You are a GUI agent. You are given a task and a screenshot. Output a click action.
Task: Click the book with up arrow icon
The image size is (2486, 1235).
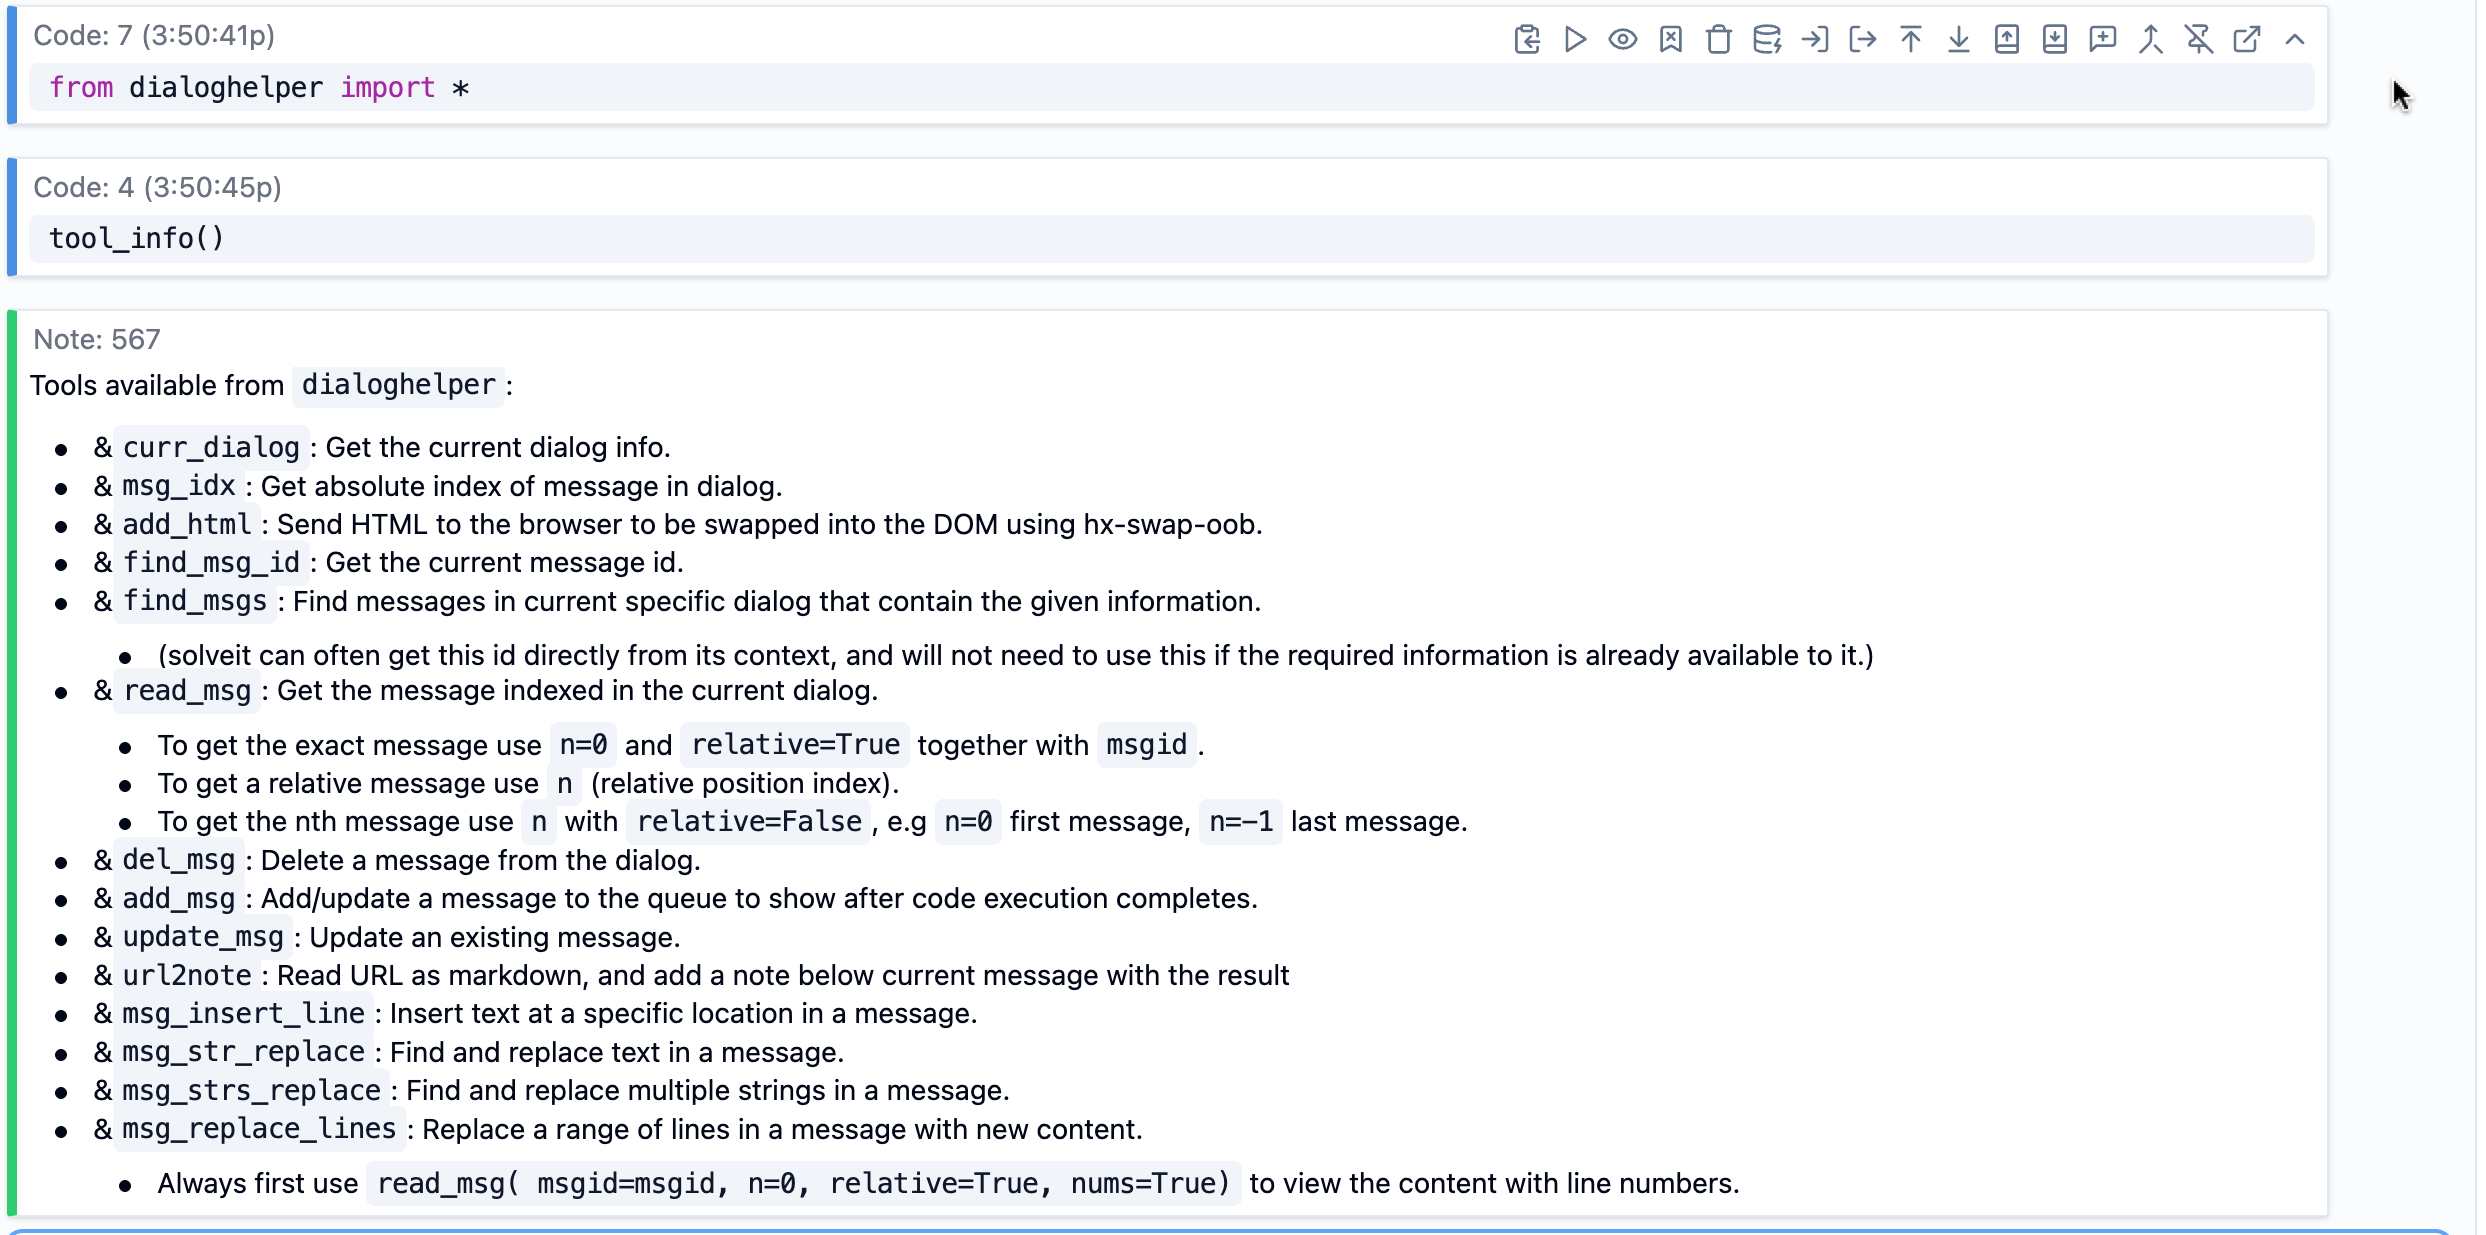click(x=2007, y=39)
